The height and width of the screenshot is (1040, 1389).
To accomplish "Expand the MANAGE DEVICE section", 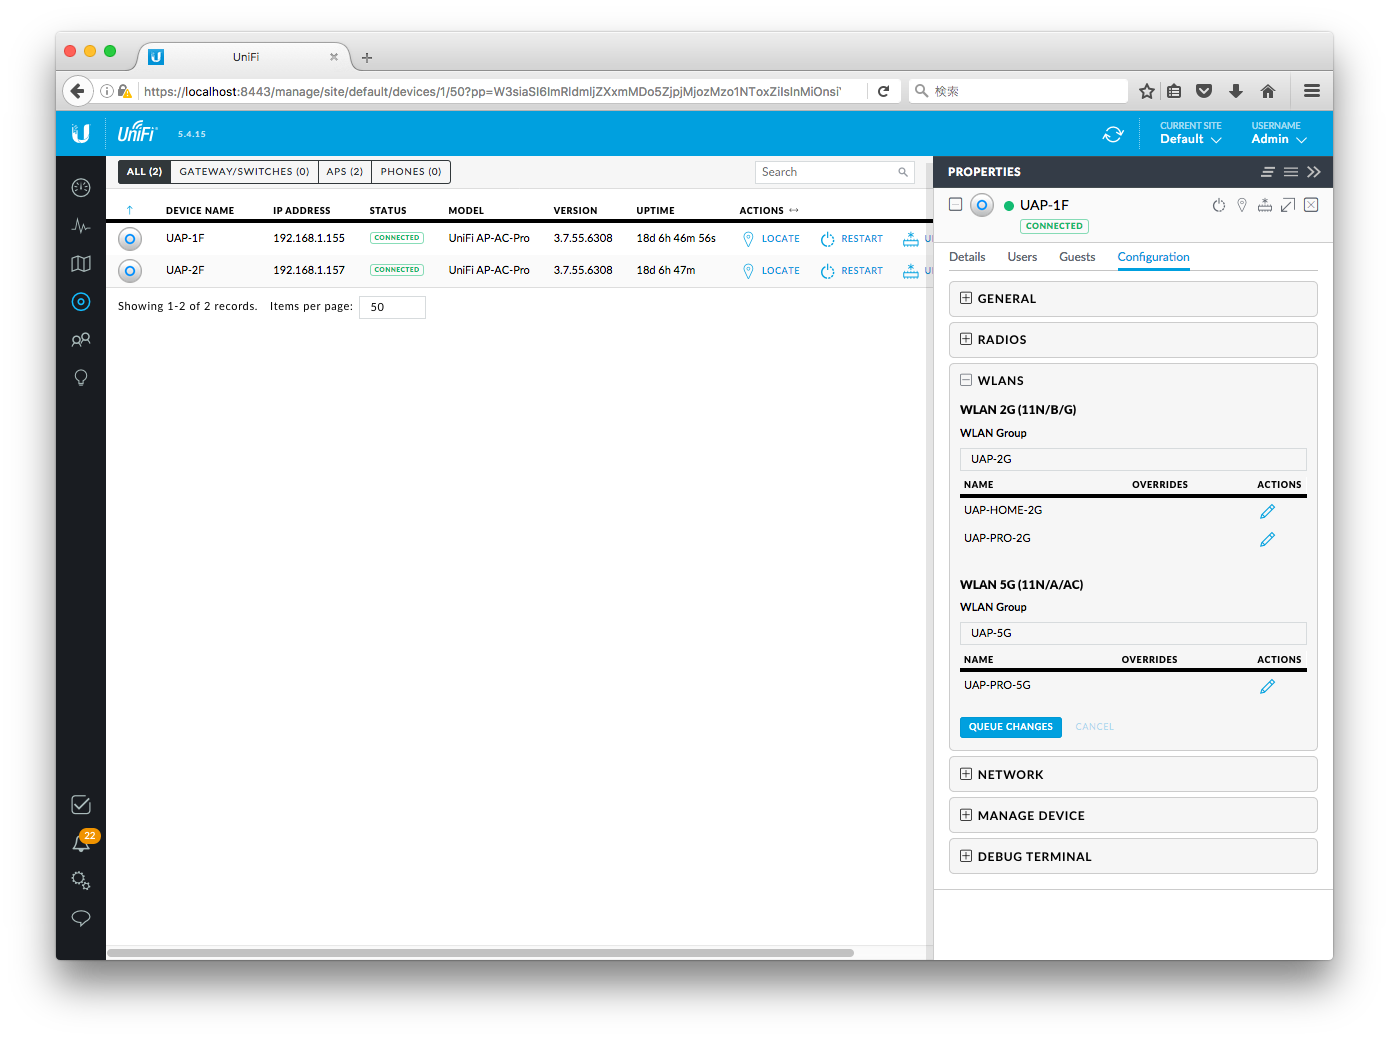I will [x=1133, y=816].
